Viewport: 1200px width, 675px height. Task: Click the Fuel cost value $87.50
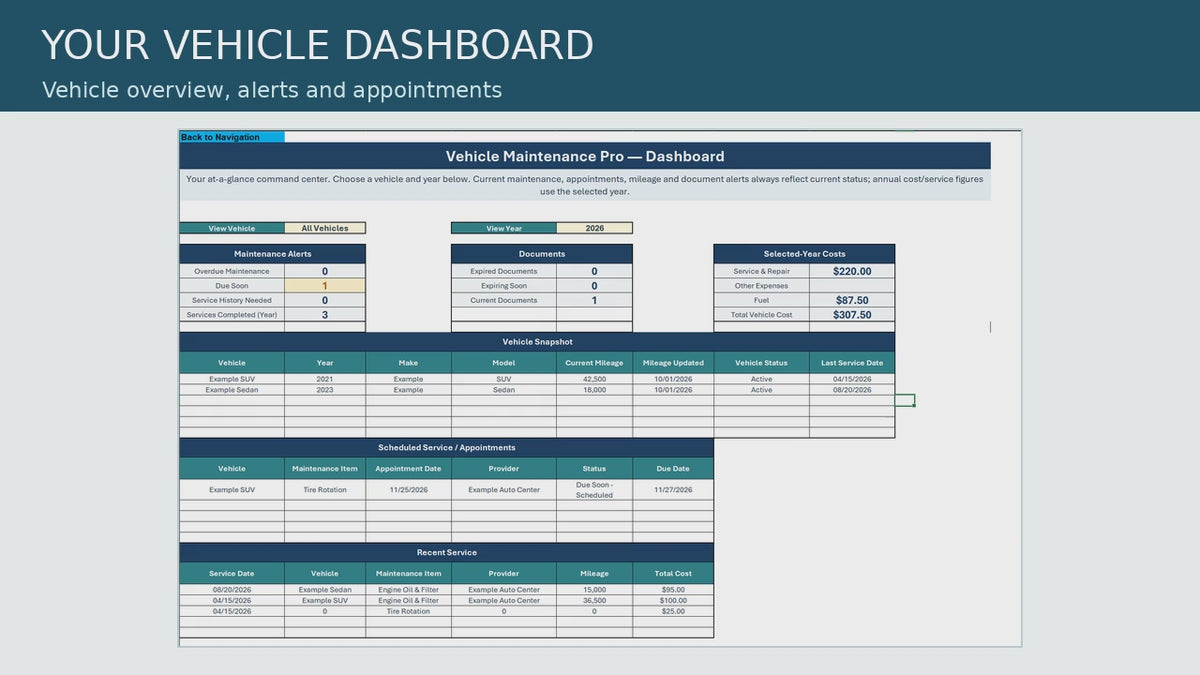coord(852,300)
